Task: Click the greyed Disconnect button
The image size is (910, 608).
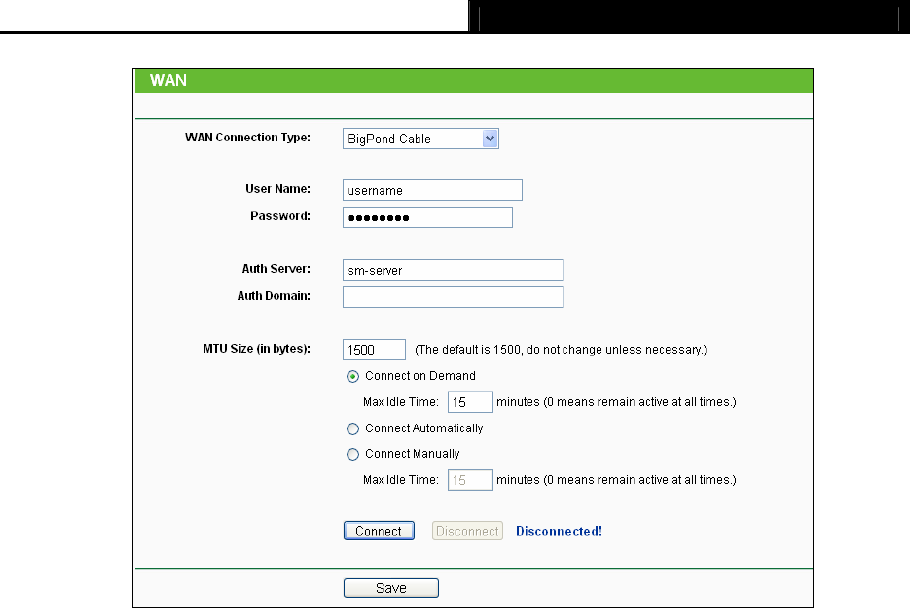Action: (x=467, y=531)
